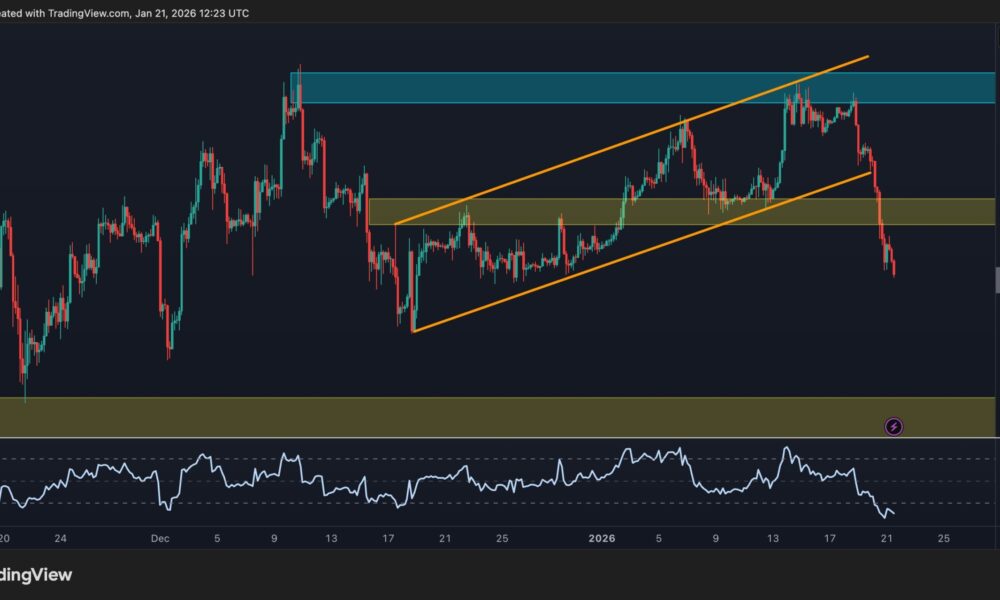The image size is (1000, 600).
Task: Click the 13 date label on the axis
Action: [330, 537]
